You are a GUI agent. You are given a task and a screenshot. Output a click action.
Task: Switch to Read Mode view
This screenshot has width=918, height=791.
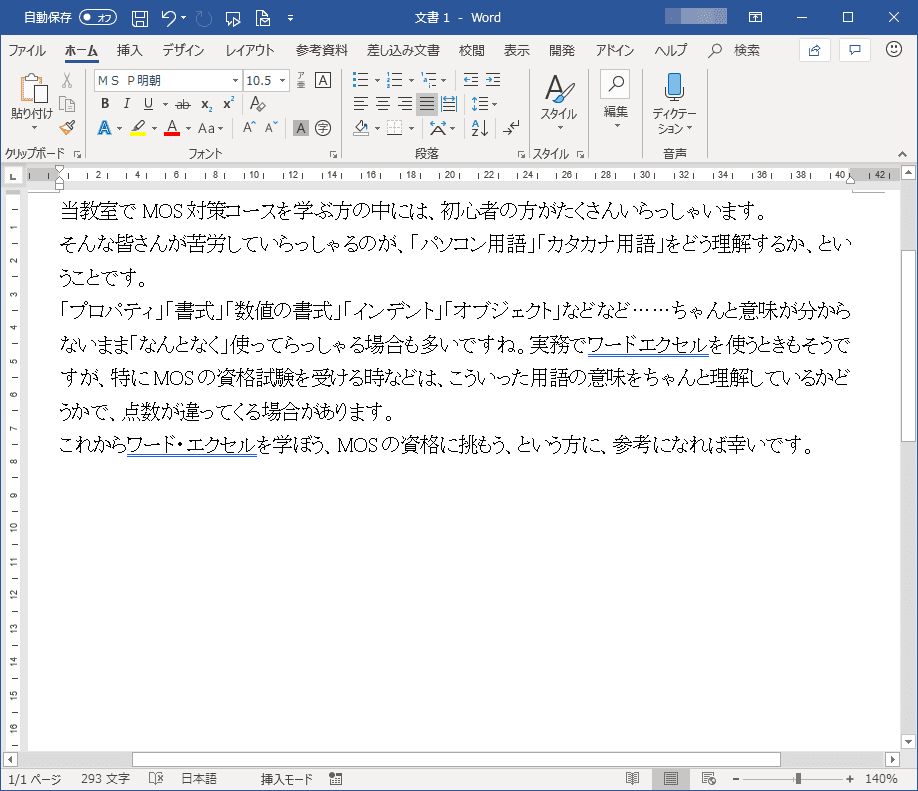point(632,779)
